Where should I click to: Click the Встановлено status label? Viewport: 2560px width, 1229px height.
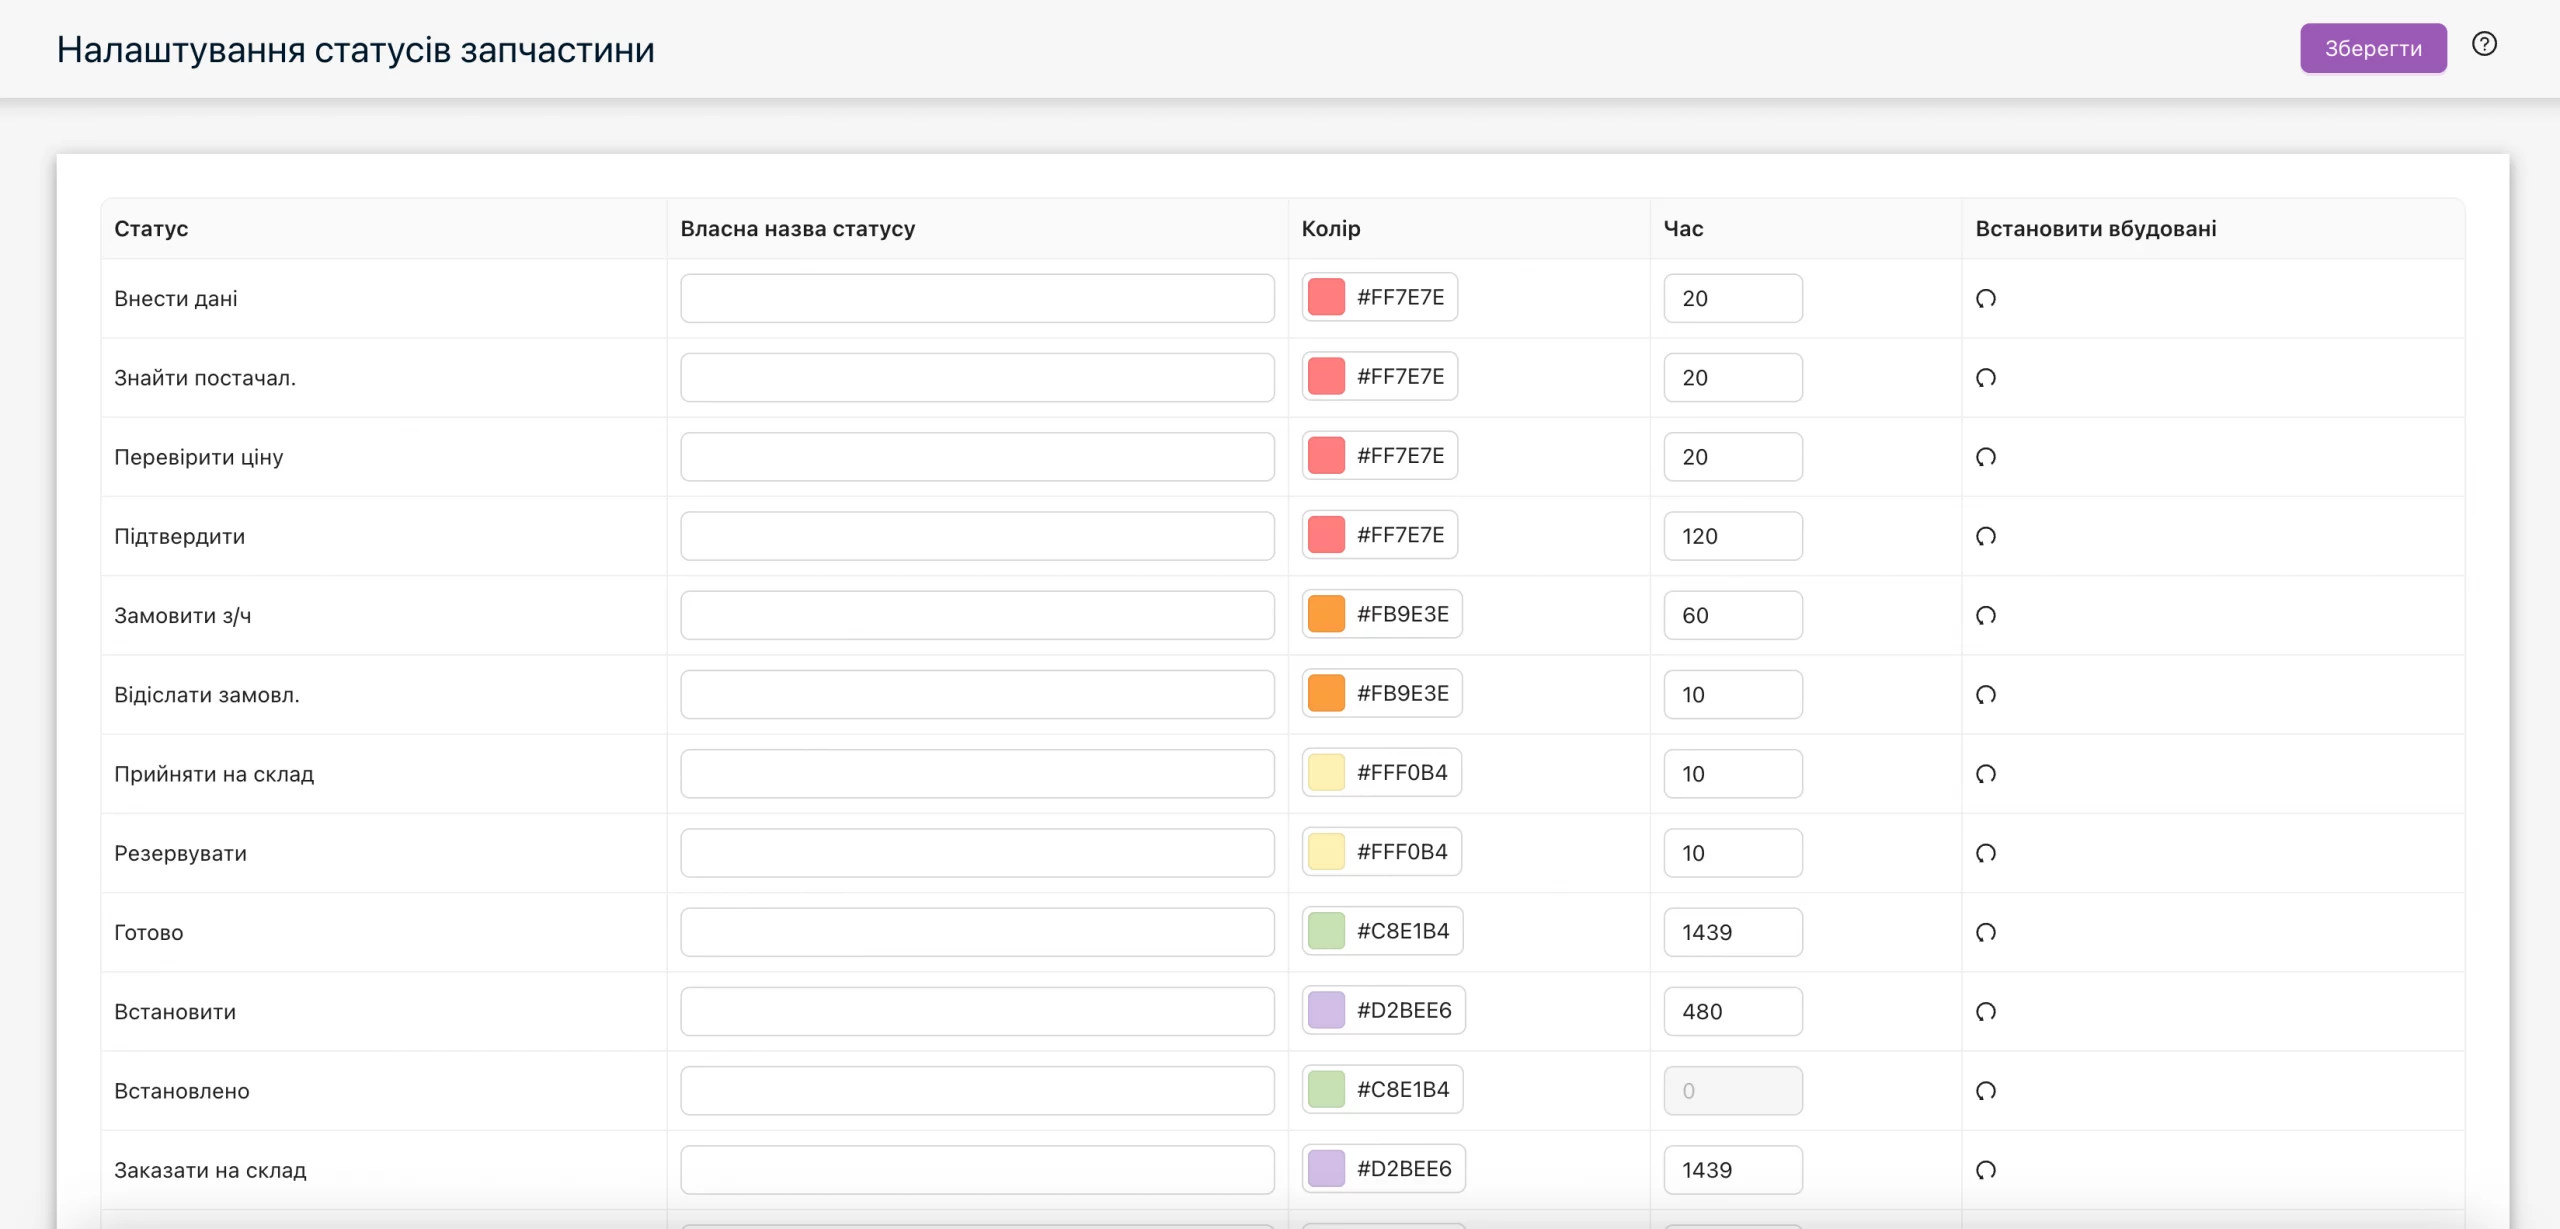(182, 1091)
